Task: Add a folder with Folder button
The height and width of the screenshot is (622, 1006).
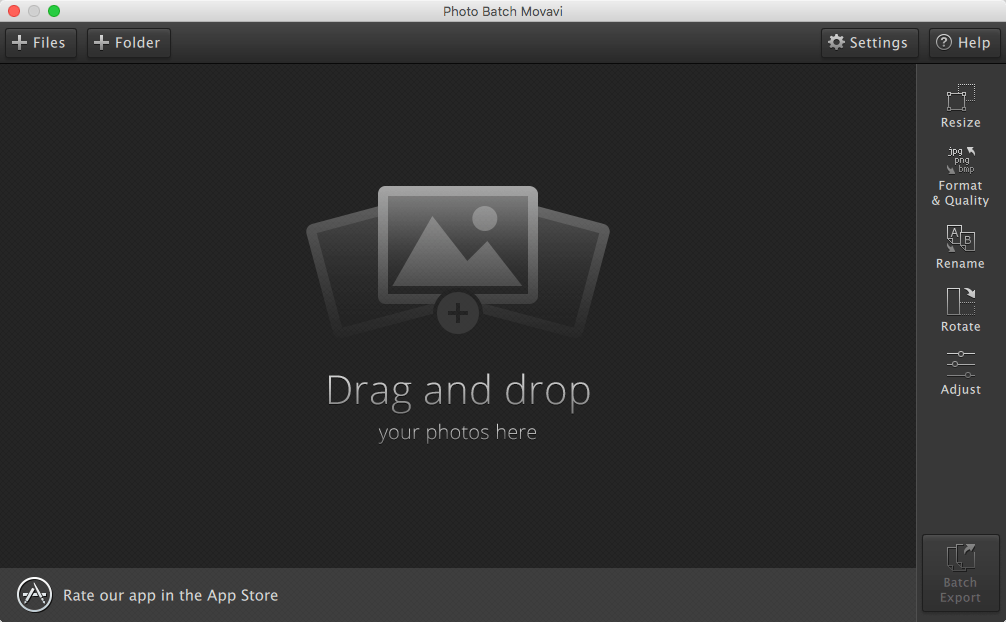Action: pyautogui.click(x=128, y=43)
